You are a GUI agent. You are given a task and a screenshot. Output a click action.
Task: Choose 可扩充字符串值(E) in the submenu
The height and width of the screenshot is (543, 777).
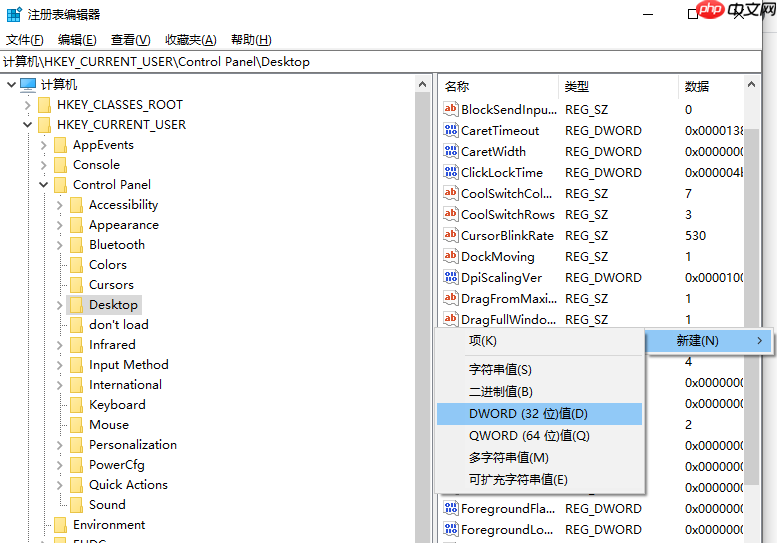coord(540,480)
